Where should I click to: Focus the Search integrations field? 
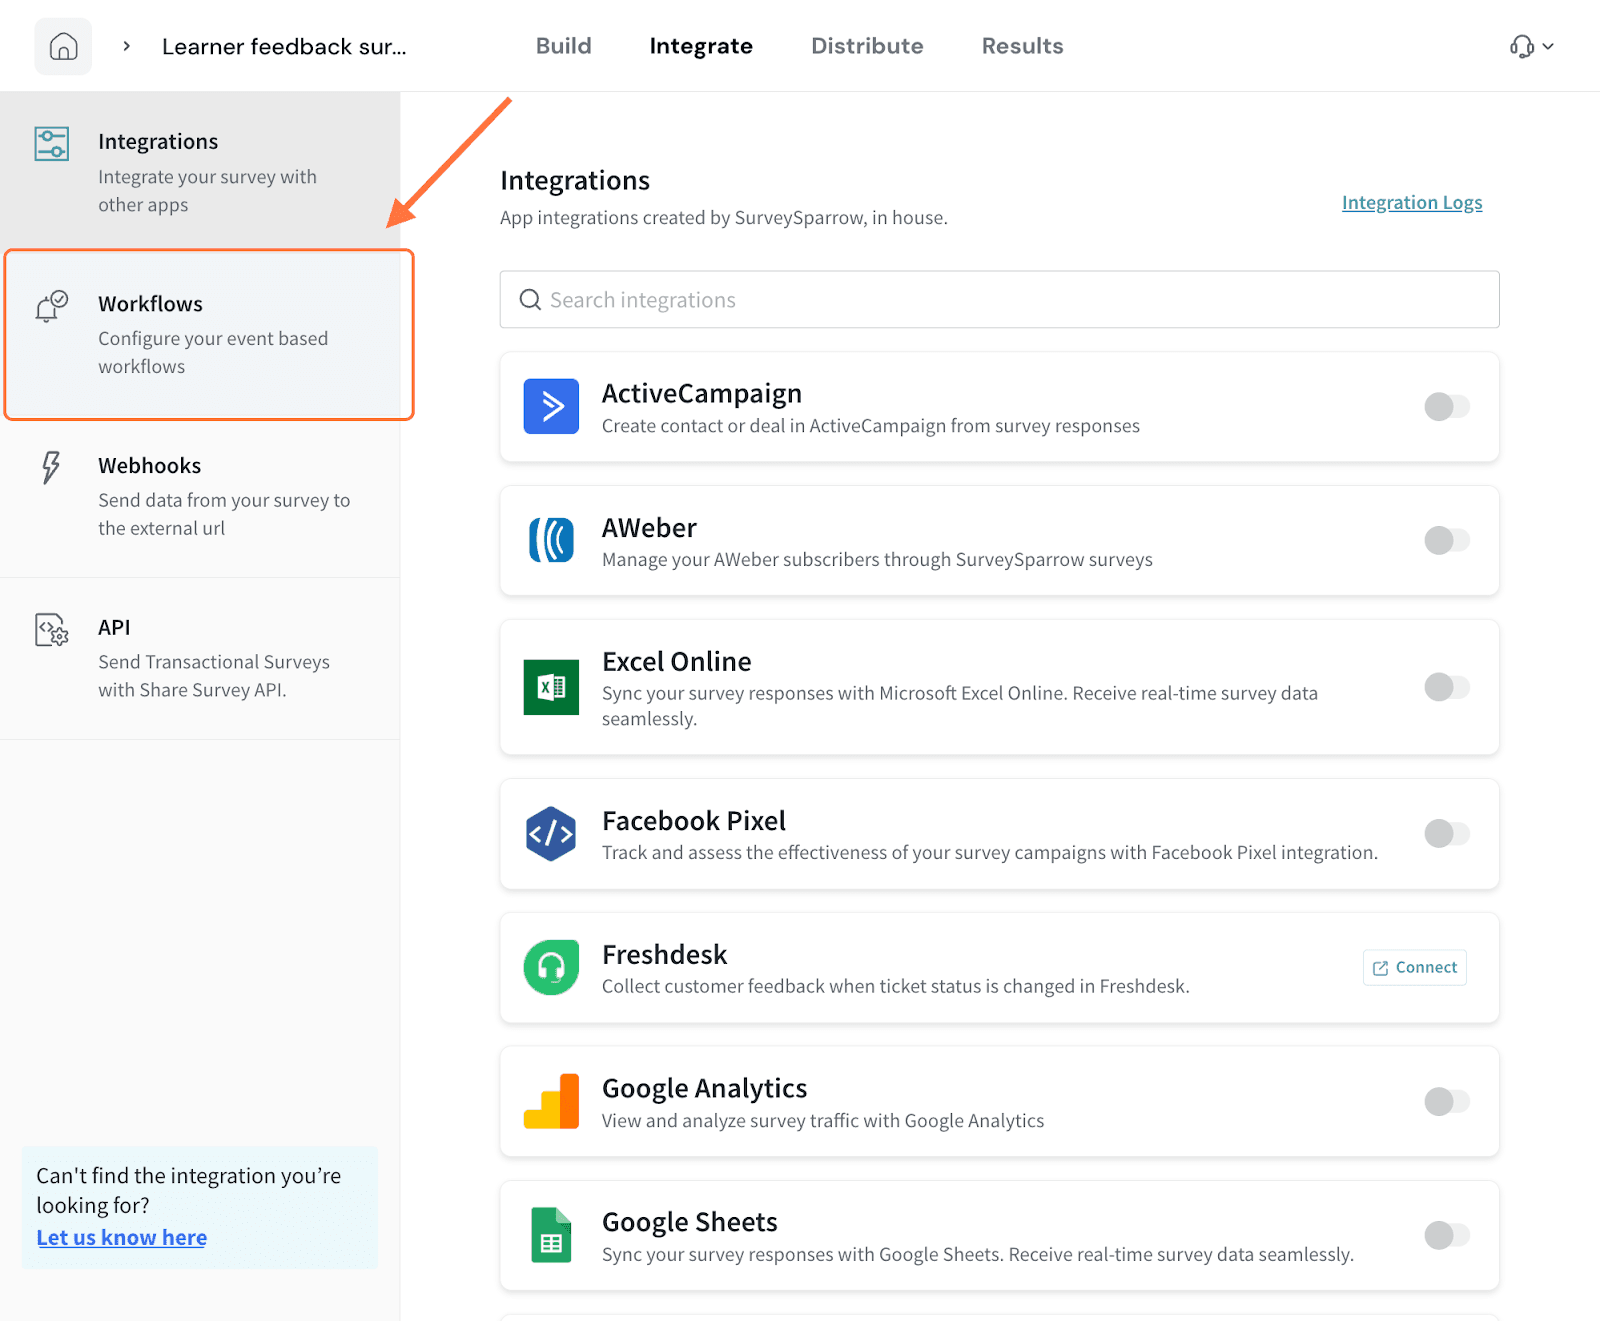coord(1000,300)
